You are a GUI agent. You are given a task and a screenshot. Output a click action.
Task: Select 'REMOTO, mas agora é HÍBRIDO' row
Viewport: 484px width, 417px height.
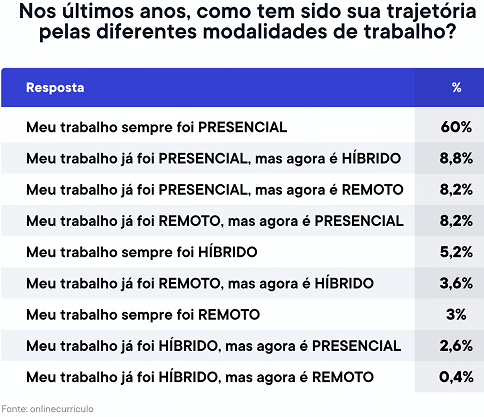[x=242, y=283]
